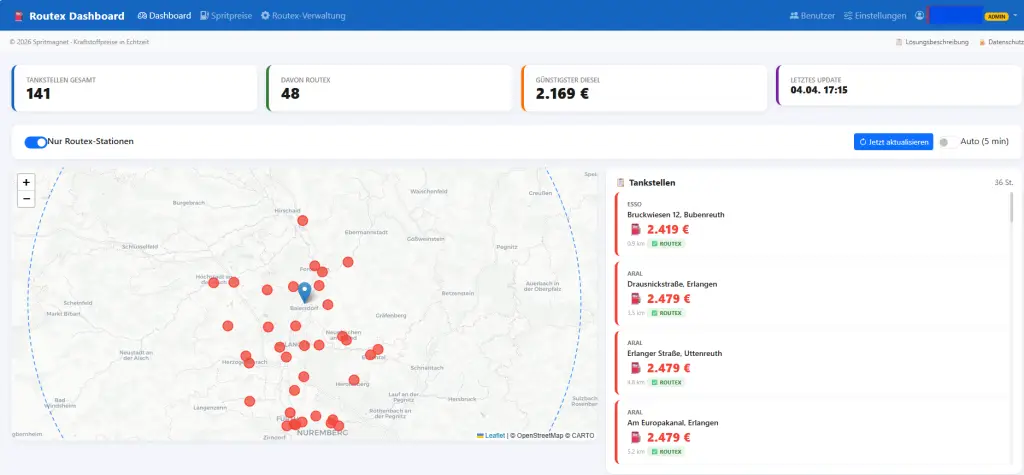Click the Tankstellen Gesamt 141 card
Screen dimensions: 1024x475
[x=135, y=88]
